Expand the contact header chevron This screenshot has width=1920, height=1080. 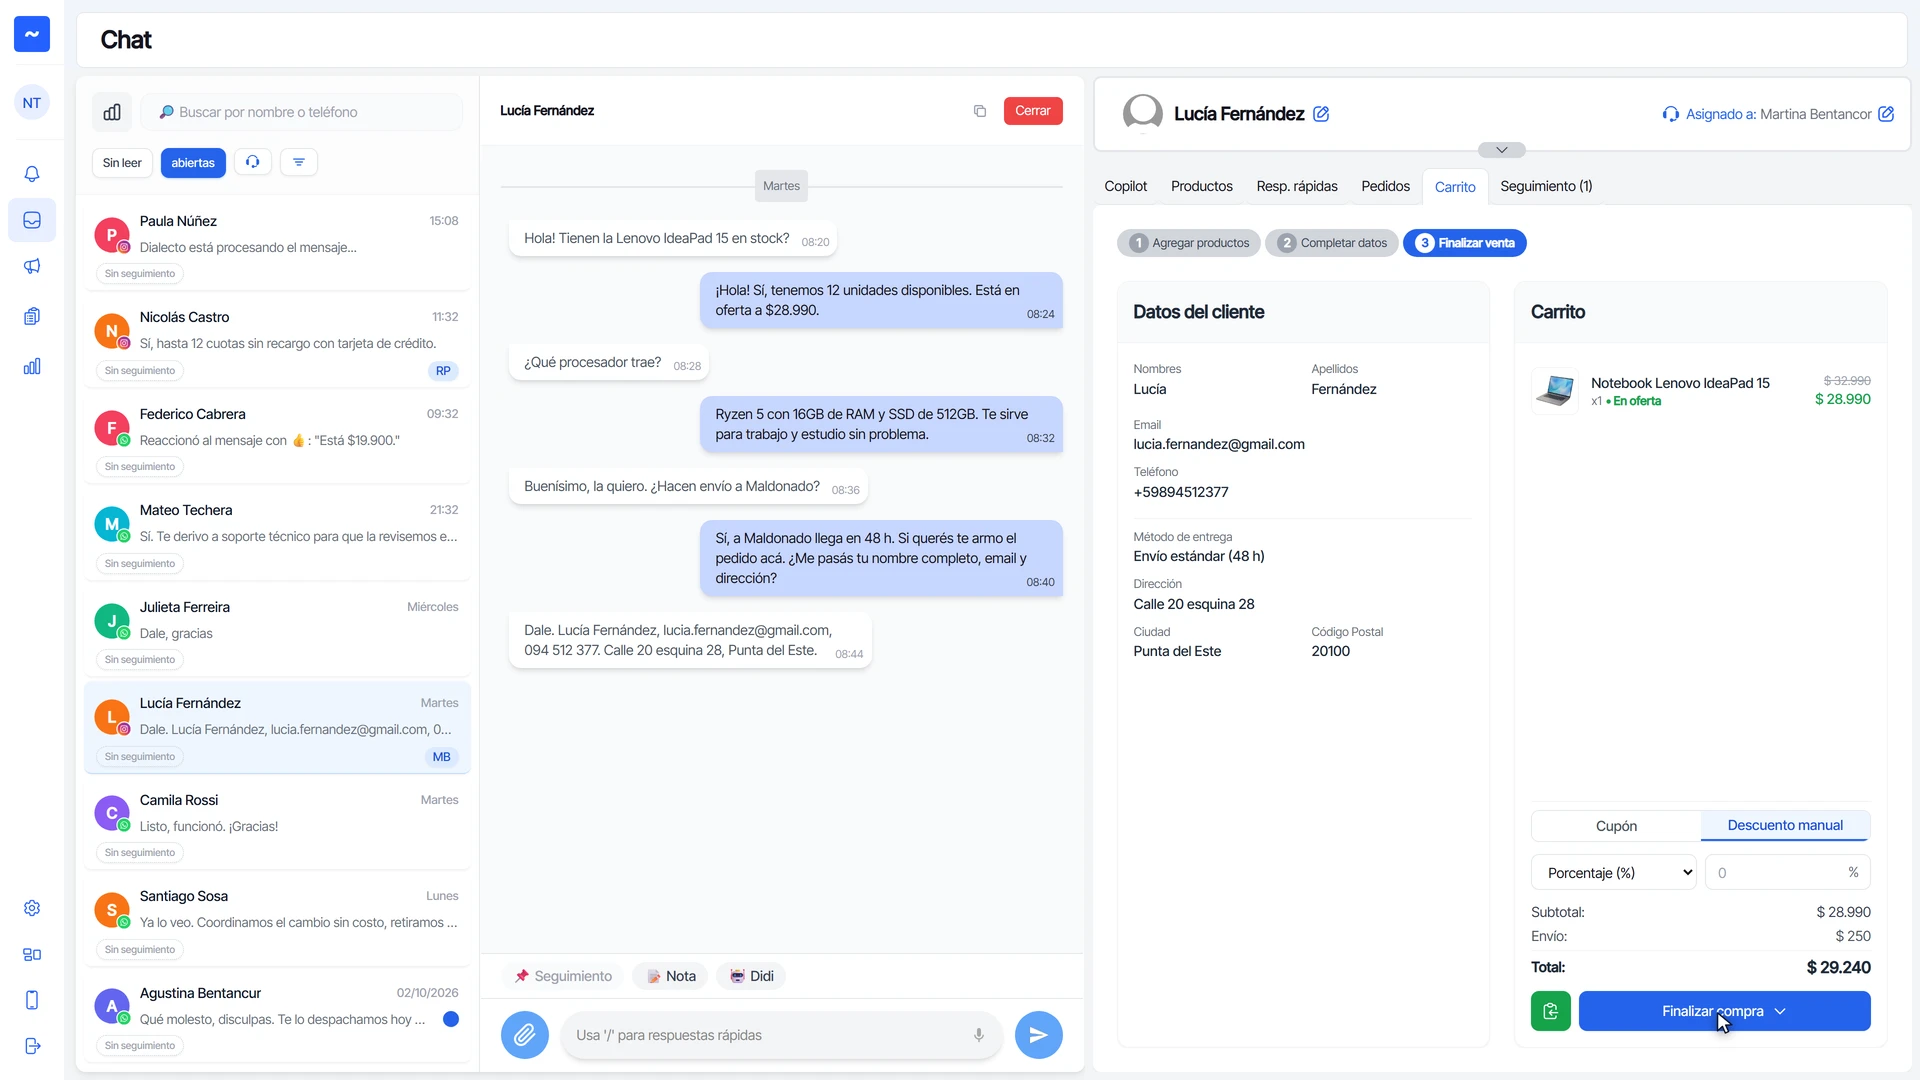(1502, 150)
